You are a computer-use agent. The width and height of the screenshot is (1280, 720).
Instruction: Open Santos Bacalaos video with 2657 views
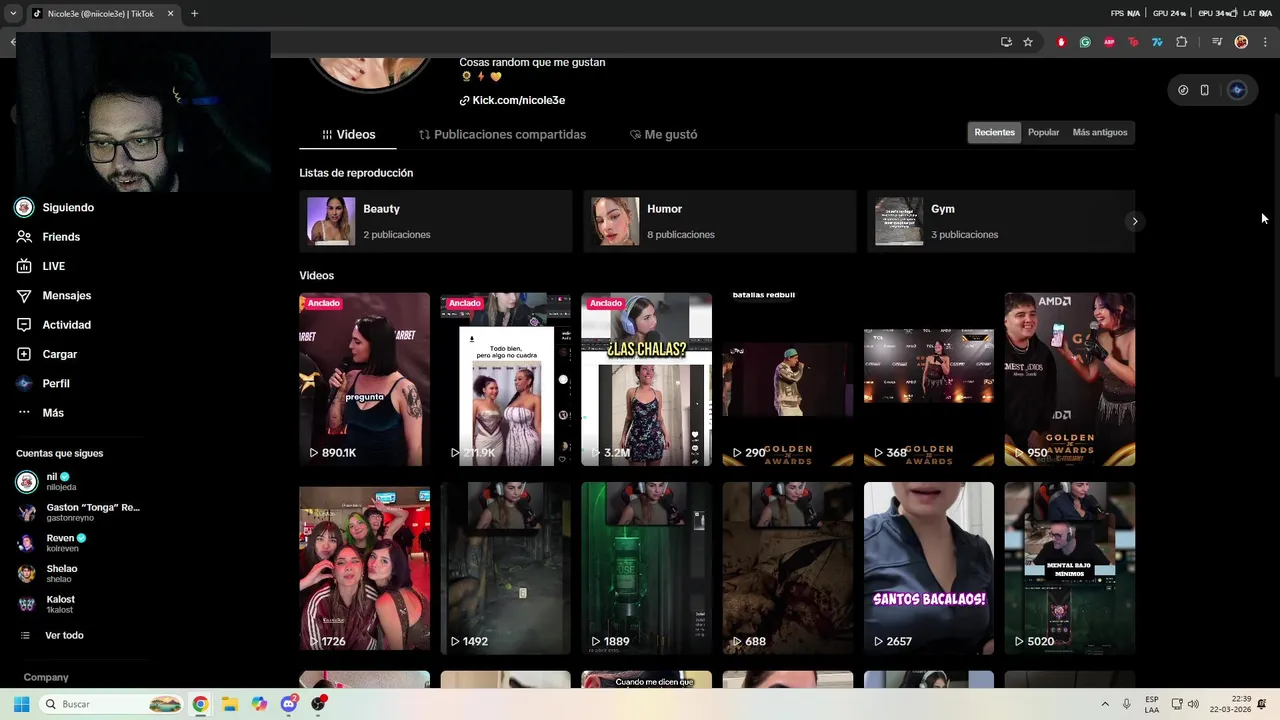tap(929, 568)
